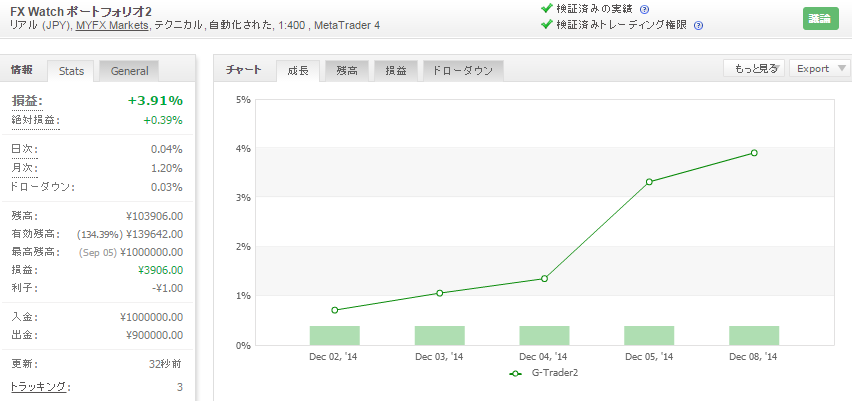Switch chart to 残高 tab
Viewport: 852px width, 401px height.
[347, 71]
